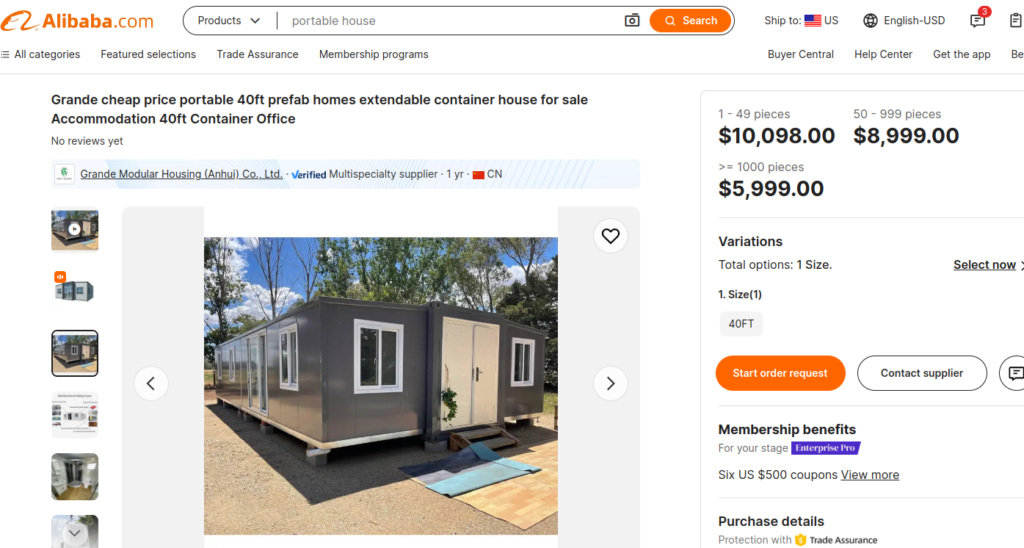Open Grande Modular Housing supplier link
The height and width of the screenshot is (548, 1024).
click(181, 174)
